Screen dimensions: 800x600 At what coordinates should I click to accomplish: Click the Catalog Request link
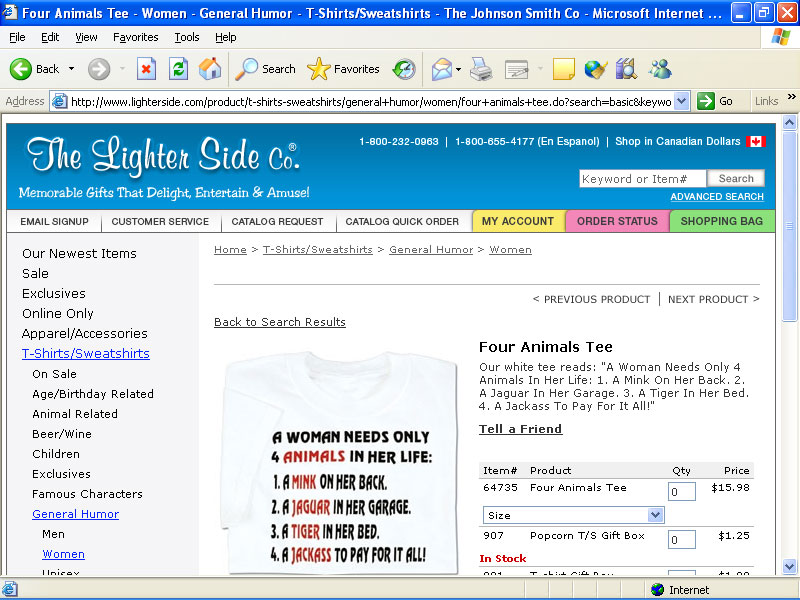click(x=277, y=221)
